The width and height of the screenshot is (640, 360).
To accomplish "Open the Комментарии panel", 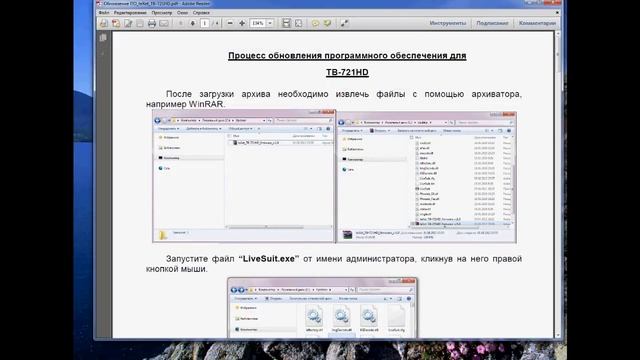I will 537,23.
